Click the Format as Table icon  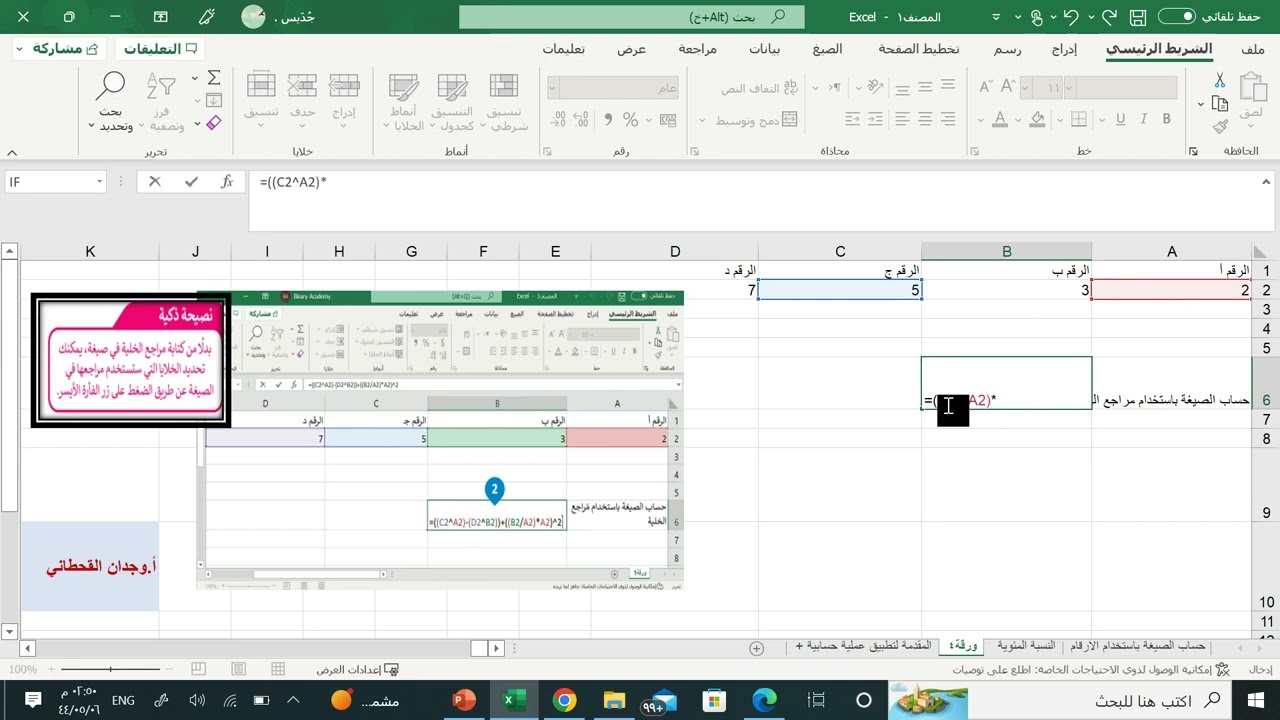click(452, 87)
